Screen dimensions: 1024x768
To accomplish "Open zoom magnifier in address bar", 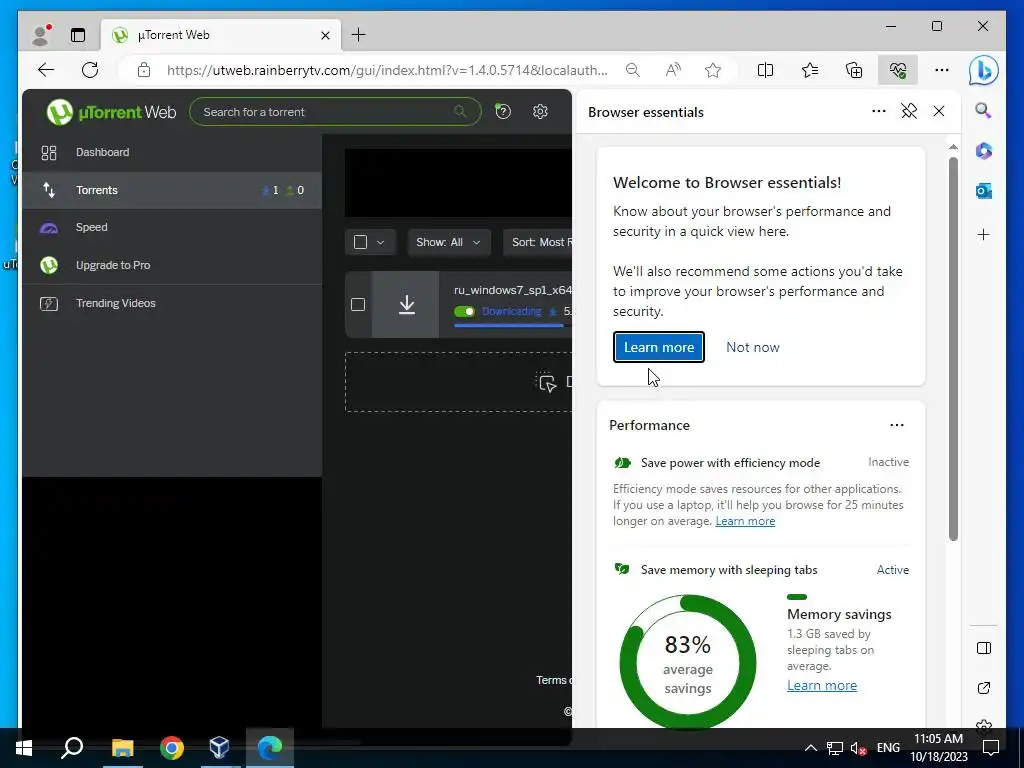I will [632, 70].
